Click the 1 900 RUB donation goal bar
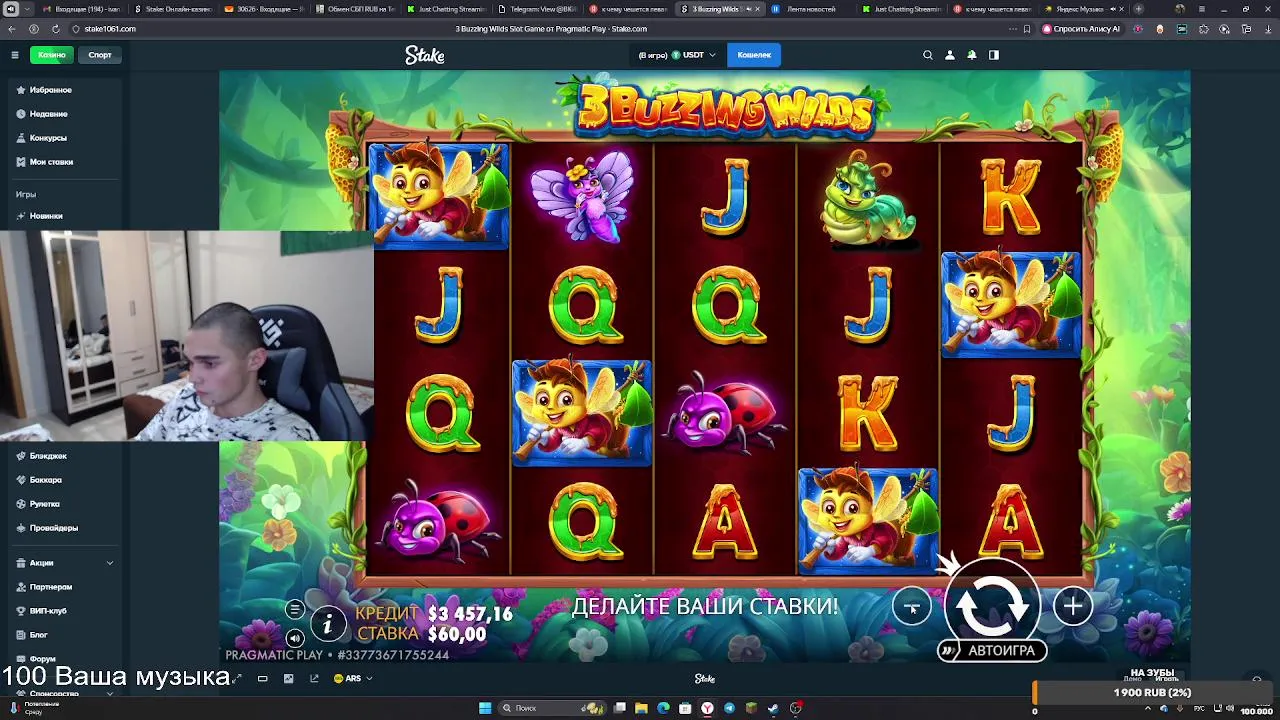Viewport: 1280px width, 720px height. click(x=1152, y=693)
